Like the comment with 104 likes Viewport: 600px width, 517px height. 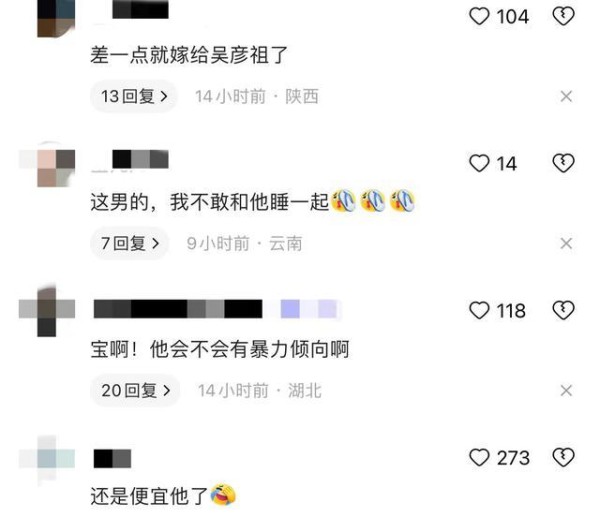coord(479,16)
